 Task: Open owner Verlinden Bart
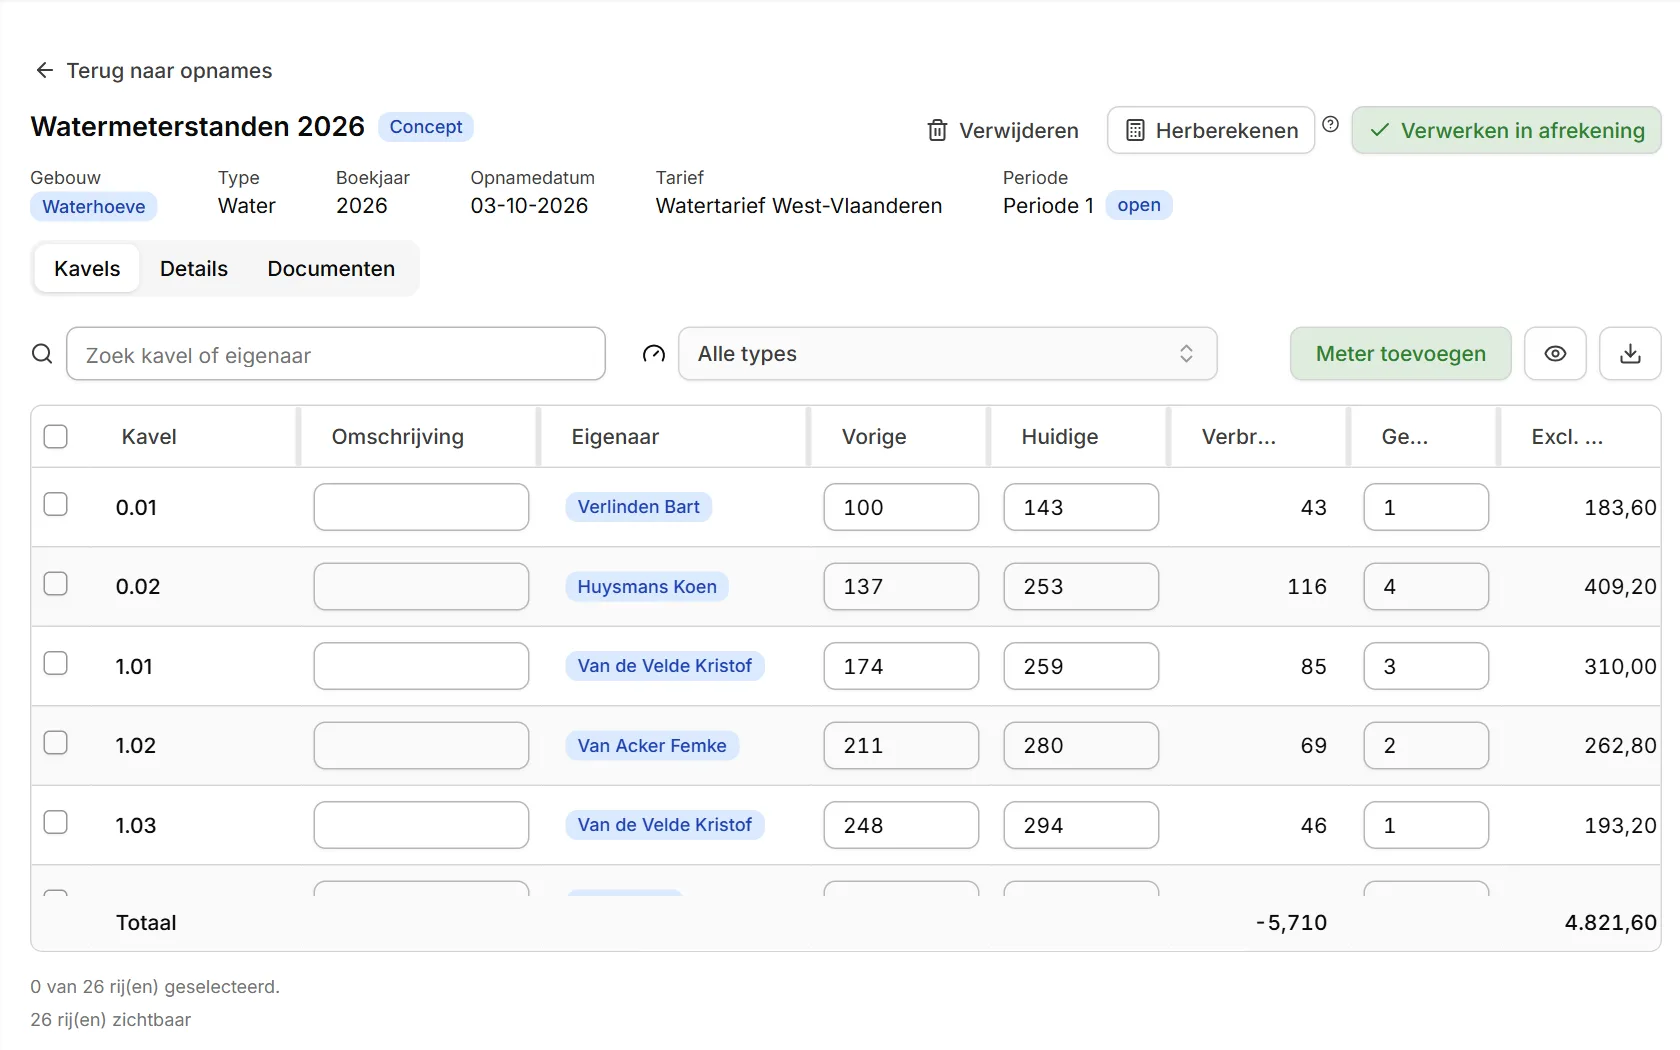(639, 507)
